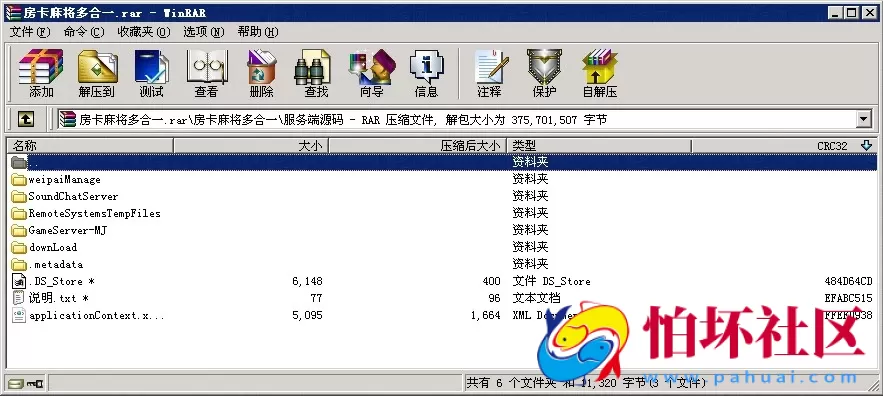This screenshot has height=396, width=883.
Task: Open the 查看 (View) tool
Action: click(206, 73)
